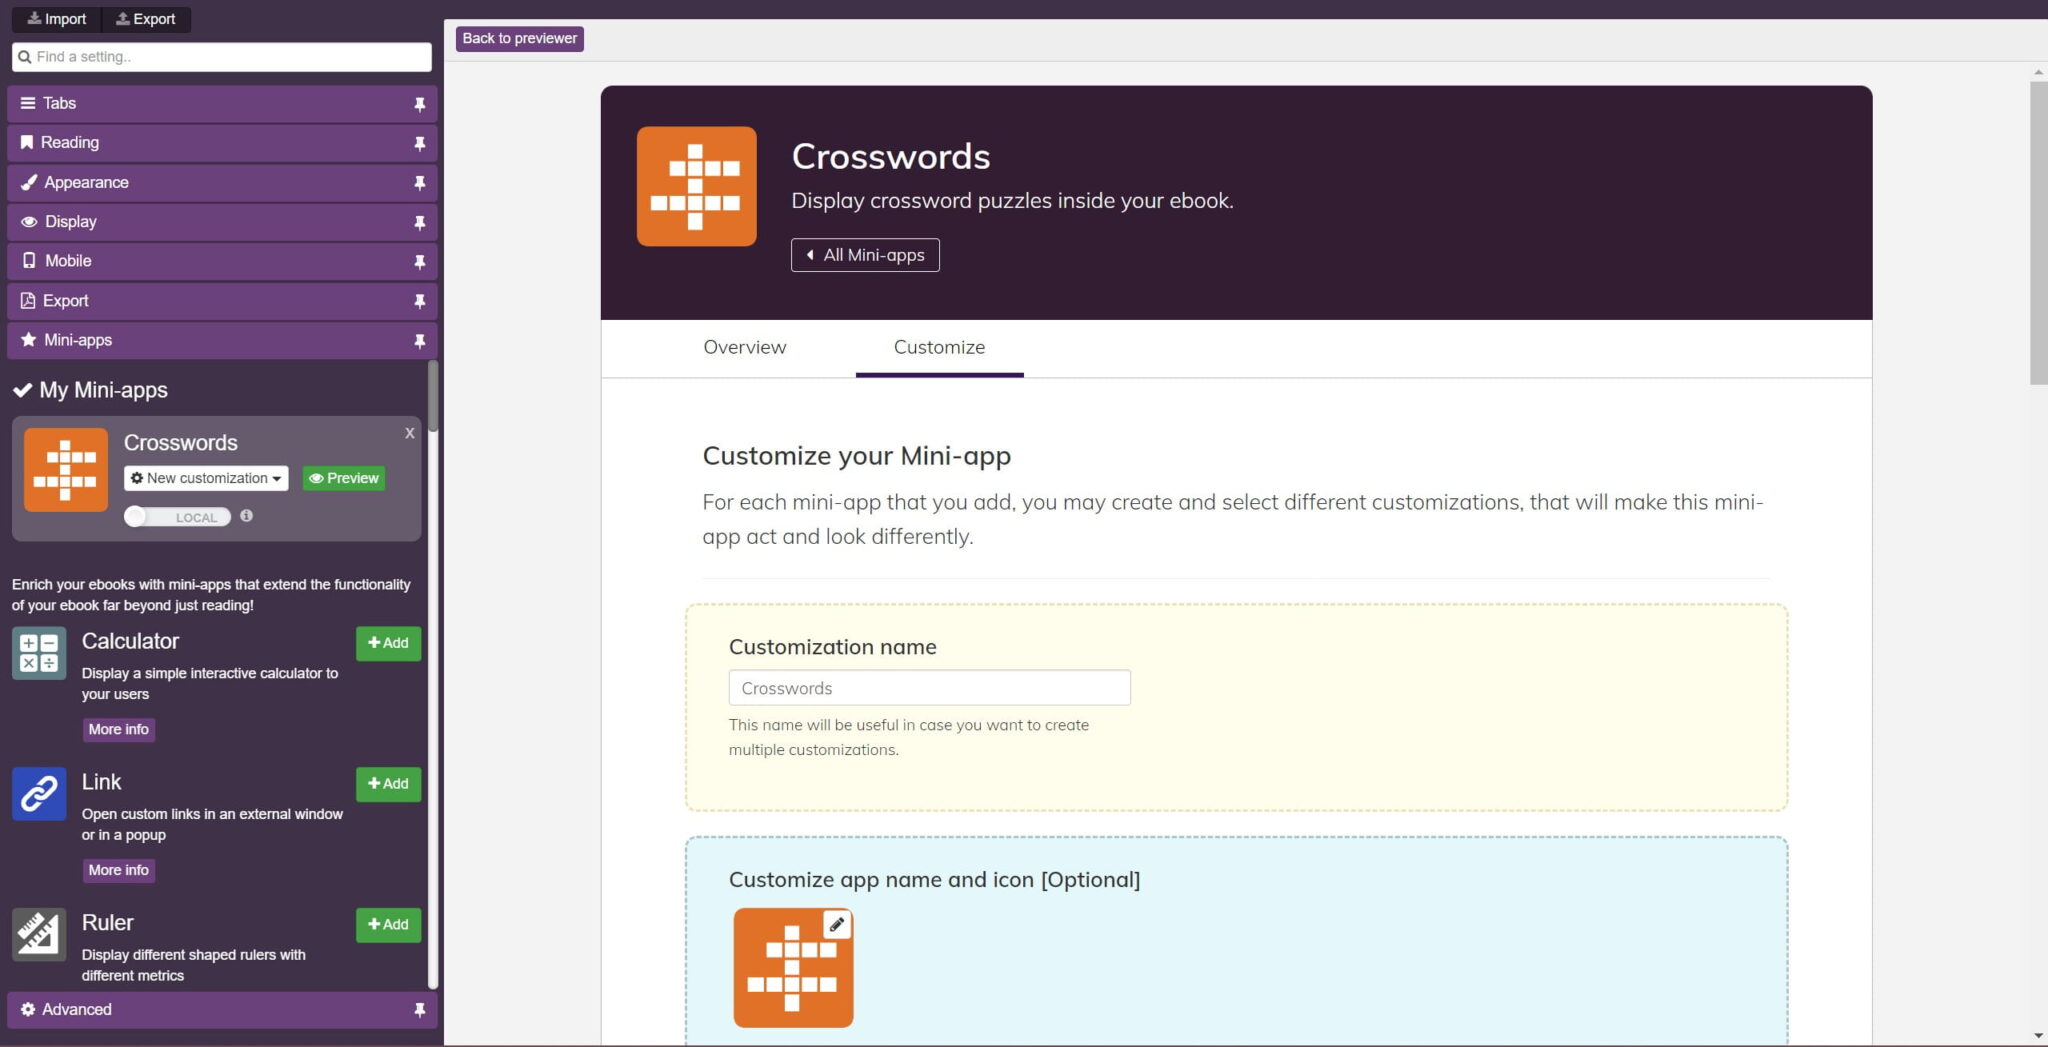The height and width of the screenshot is (1047, 2048).
Task: Select the Mini-apps star icon
Action: [x=28, y=340]
